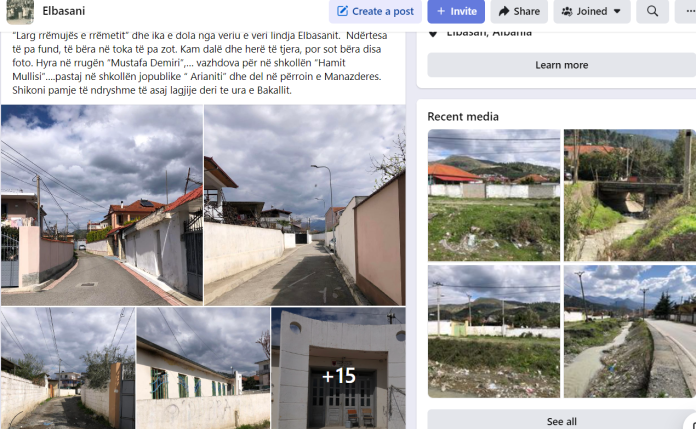Click the Create a post pencil icon
The height and width of the screenshot is (429, 696).
click(x=342, y=11)
